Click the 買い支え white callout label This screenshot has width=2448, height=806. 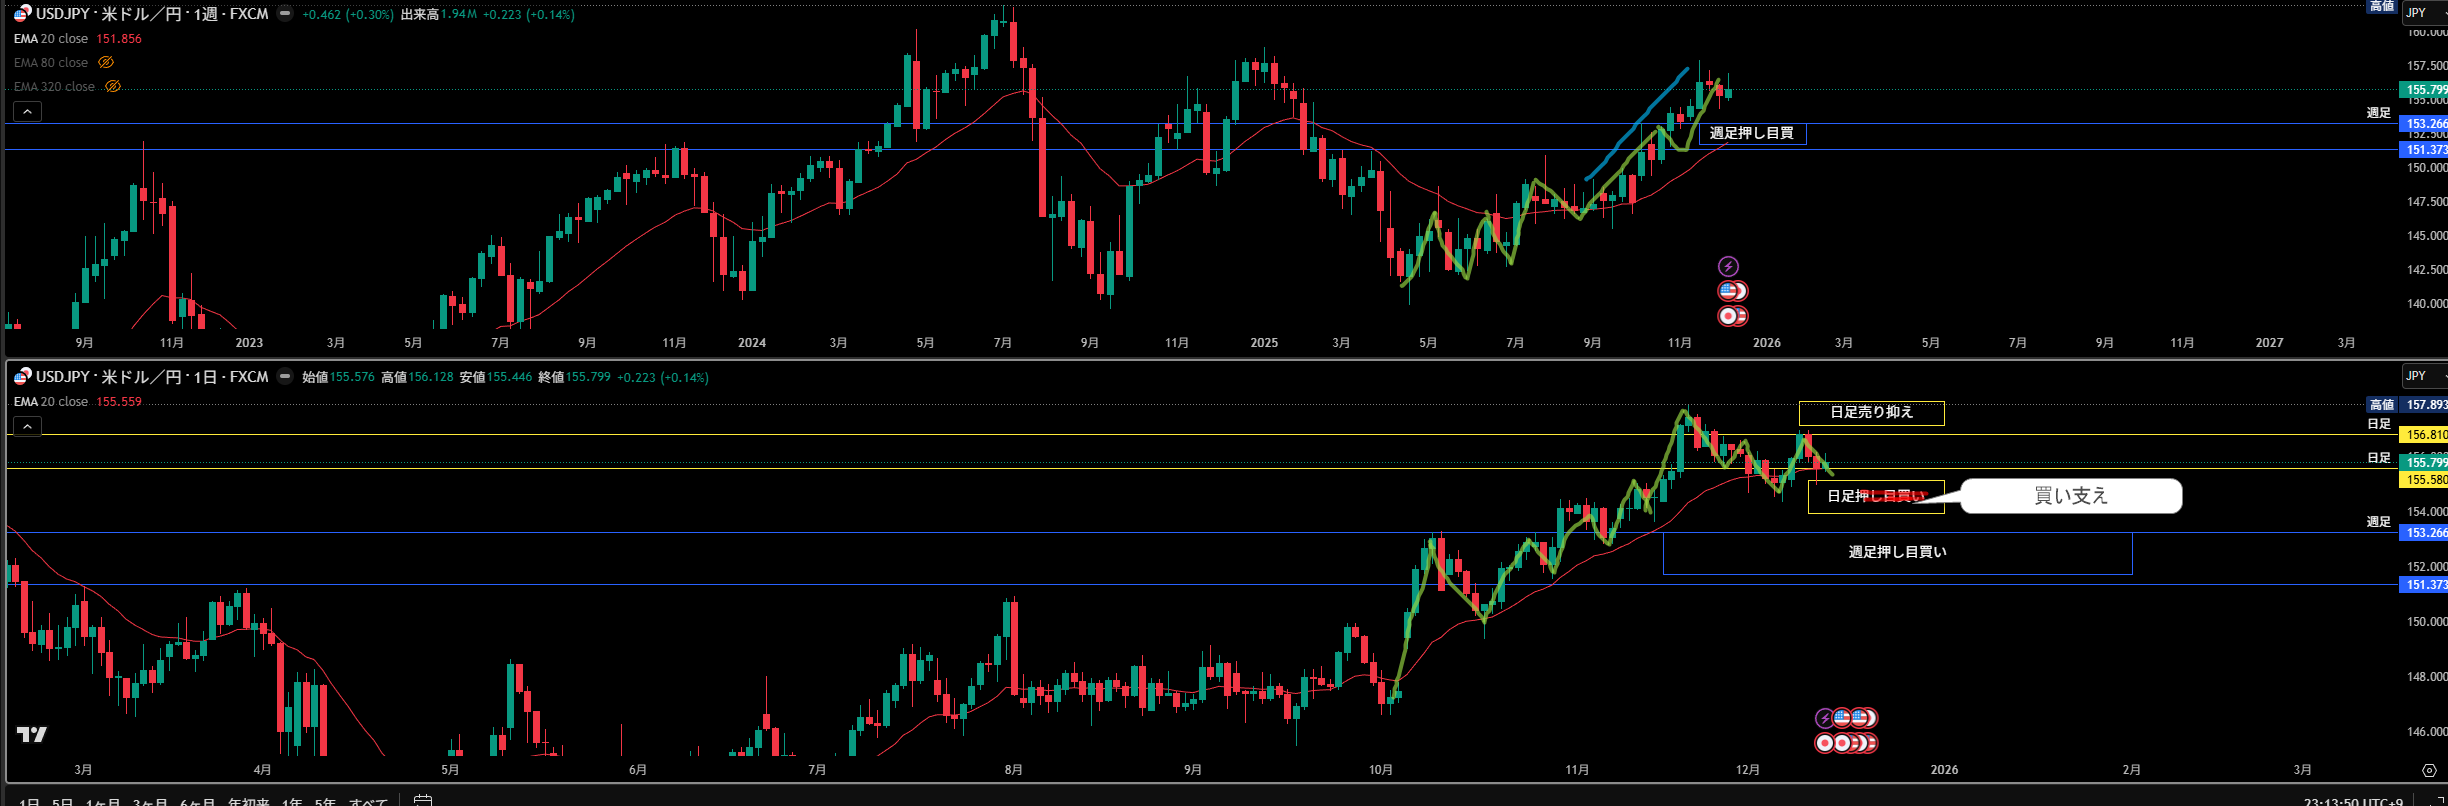(x=2070, y=496)
